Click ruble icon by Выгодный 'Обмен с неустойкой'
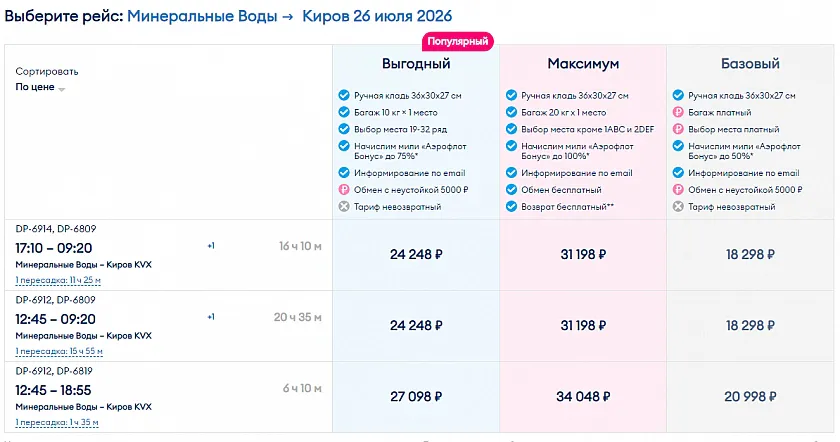This screenshot has height=442, width=840. click(344, 190)
